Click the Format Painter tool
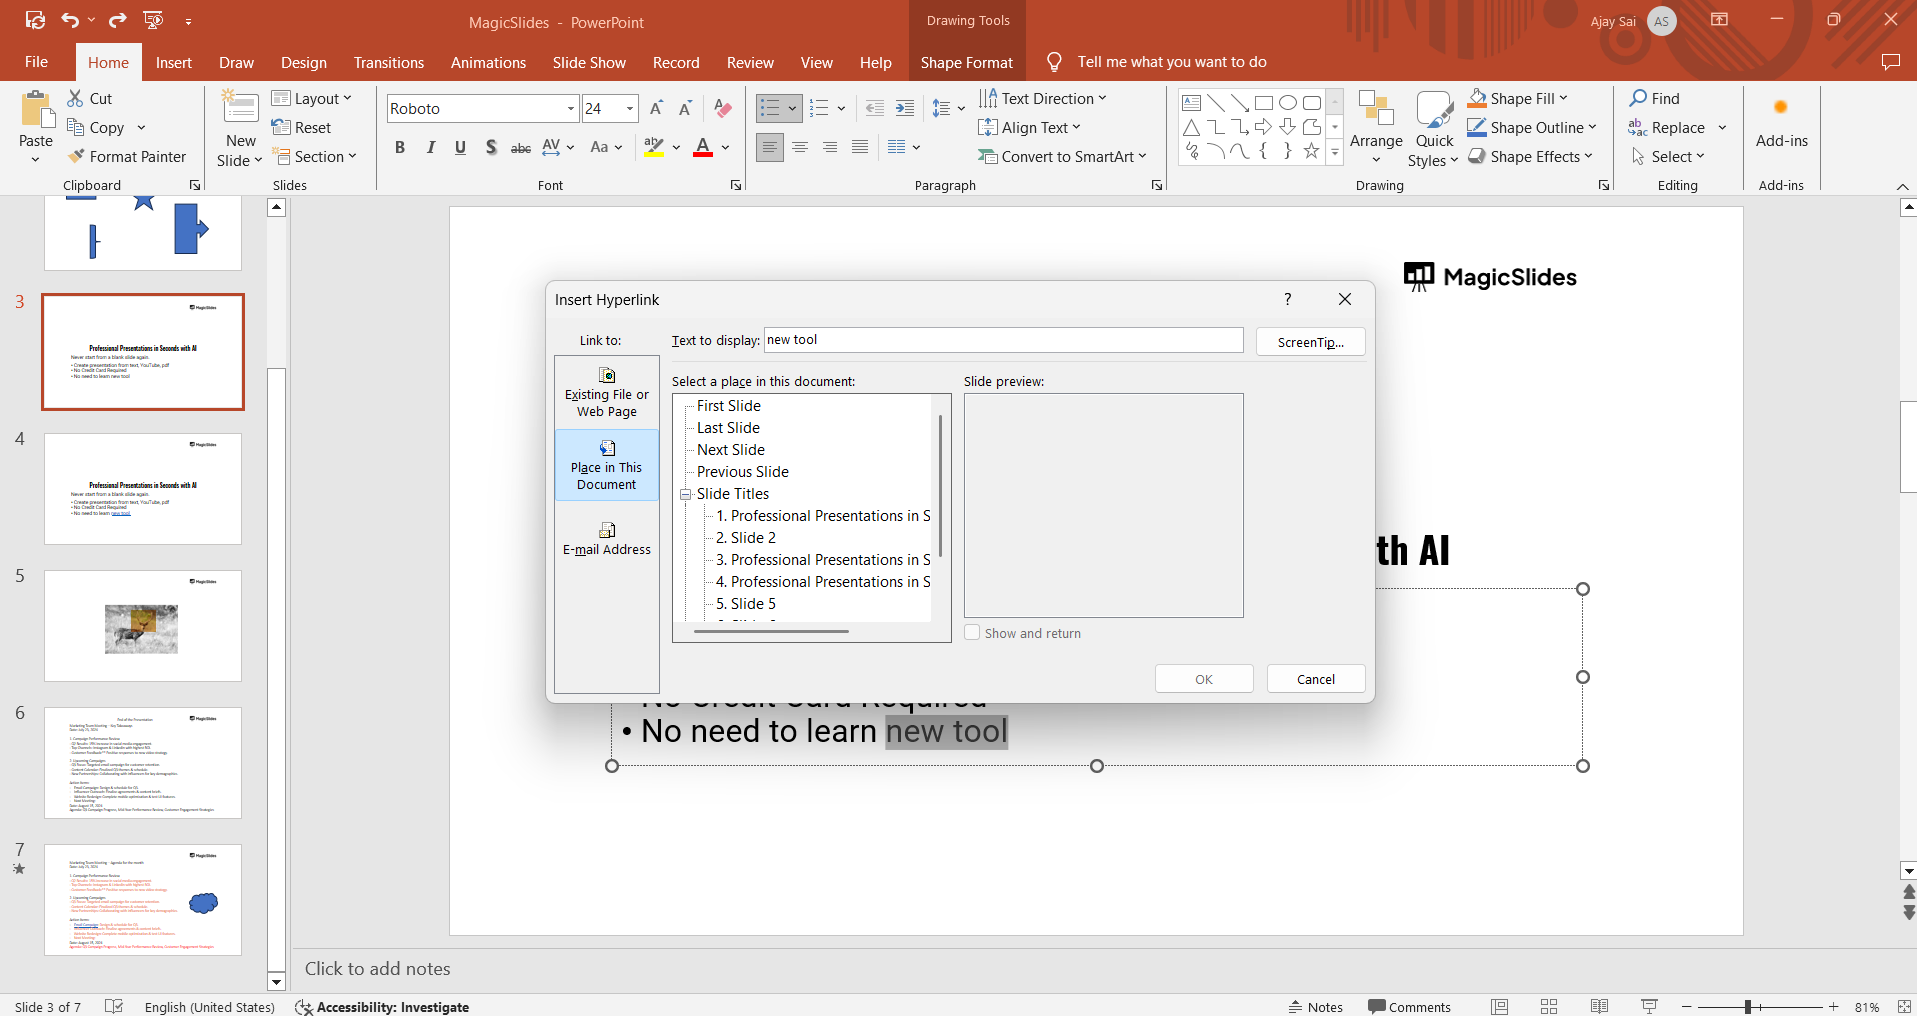Image resolution: width=1917 pixels, height=1016 pixels. click(x=127, y=157)
